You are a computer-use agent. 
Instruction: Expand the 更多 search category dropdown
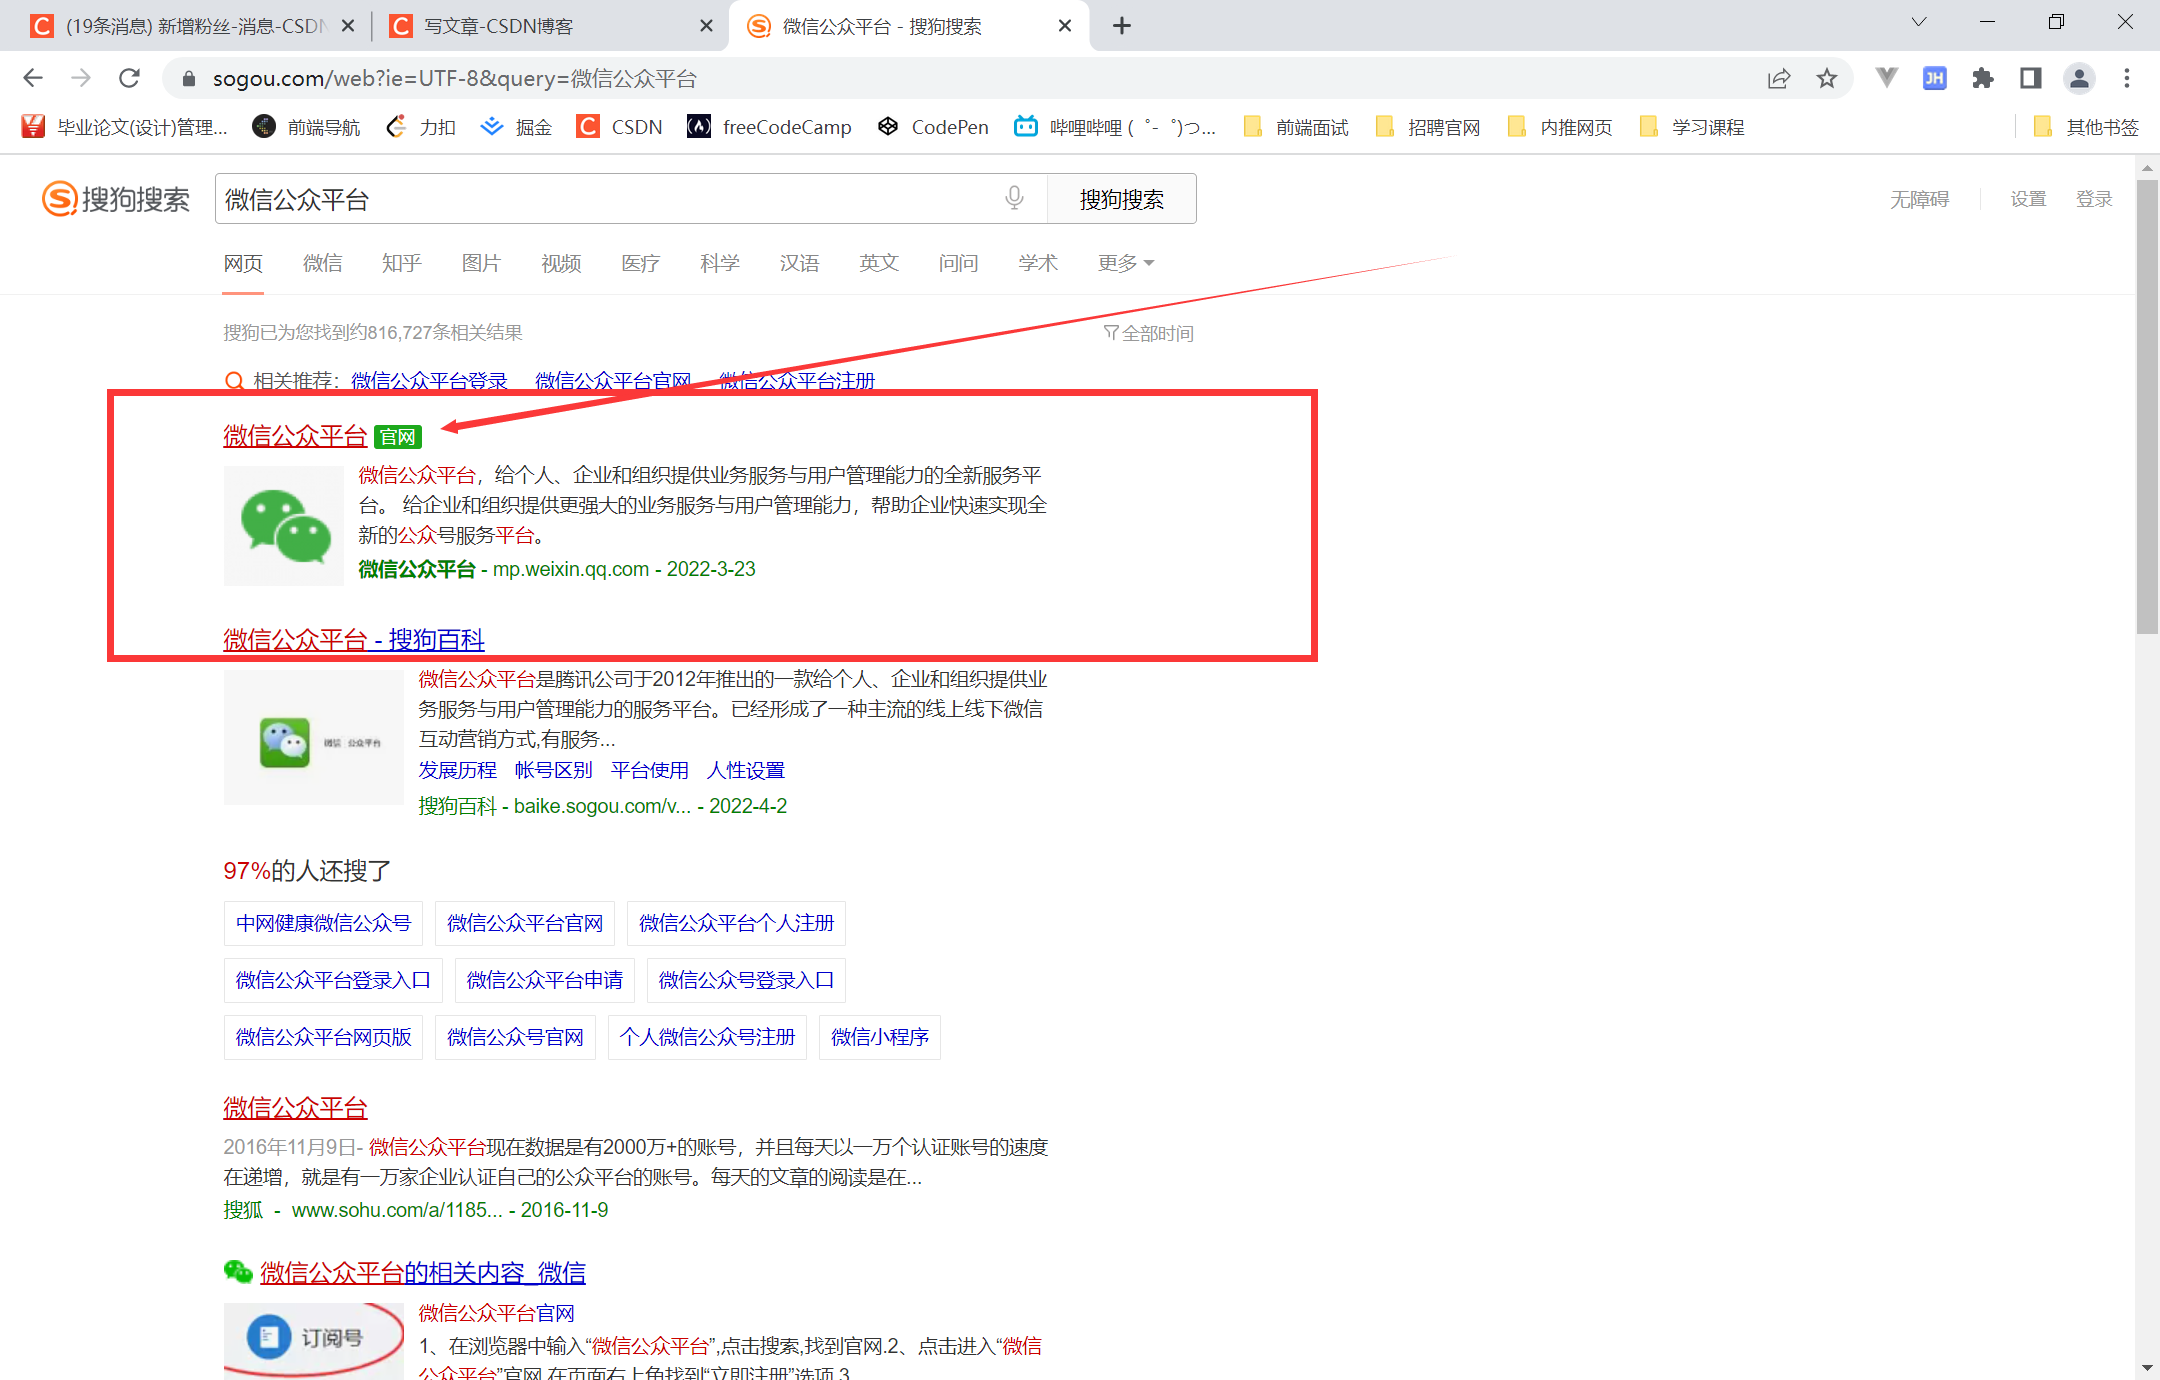1126,263
